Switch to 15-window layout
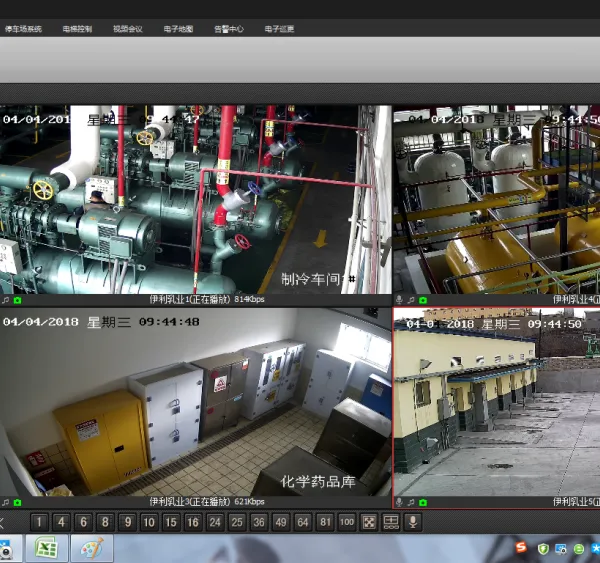 tap(171, 522)
